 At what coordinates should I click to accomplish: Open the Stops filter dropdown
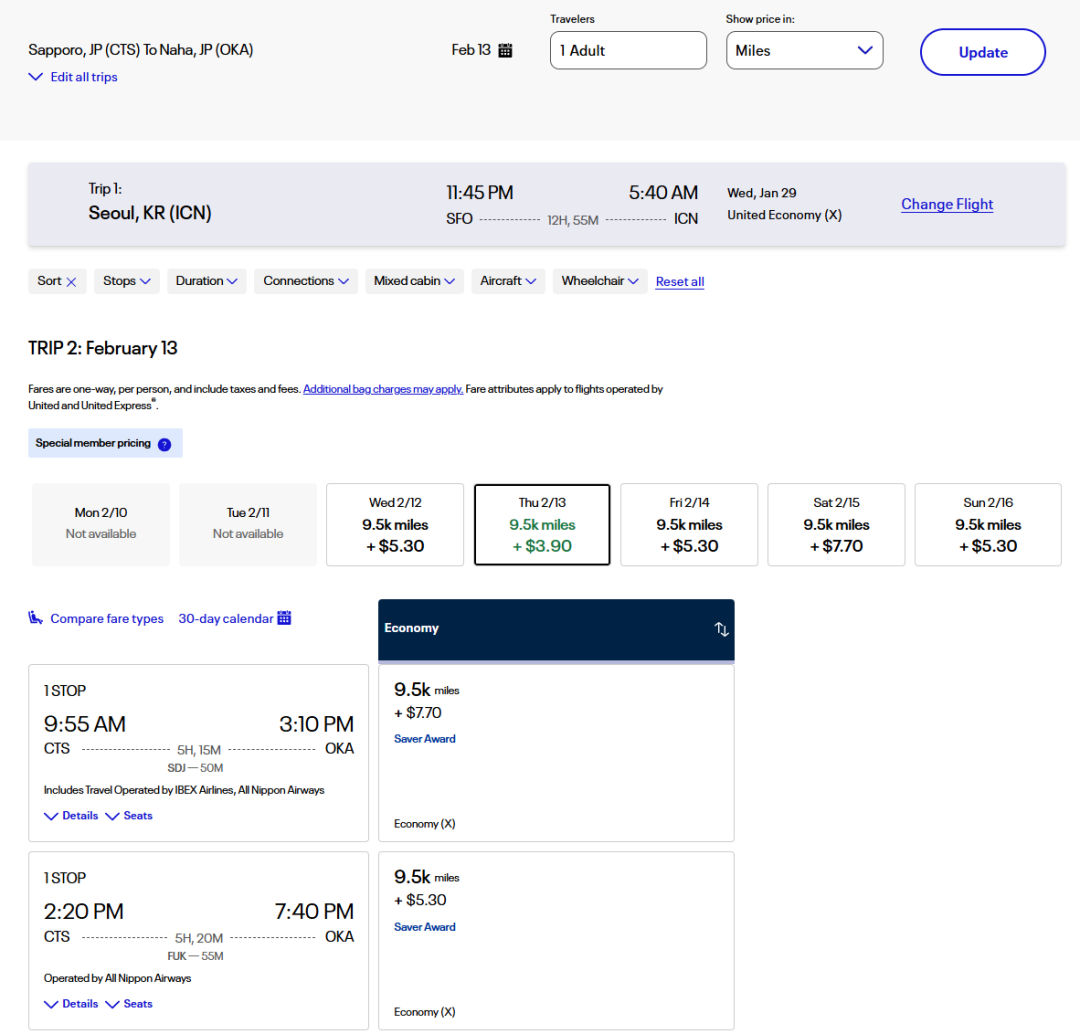127,281
